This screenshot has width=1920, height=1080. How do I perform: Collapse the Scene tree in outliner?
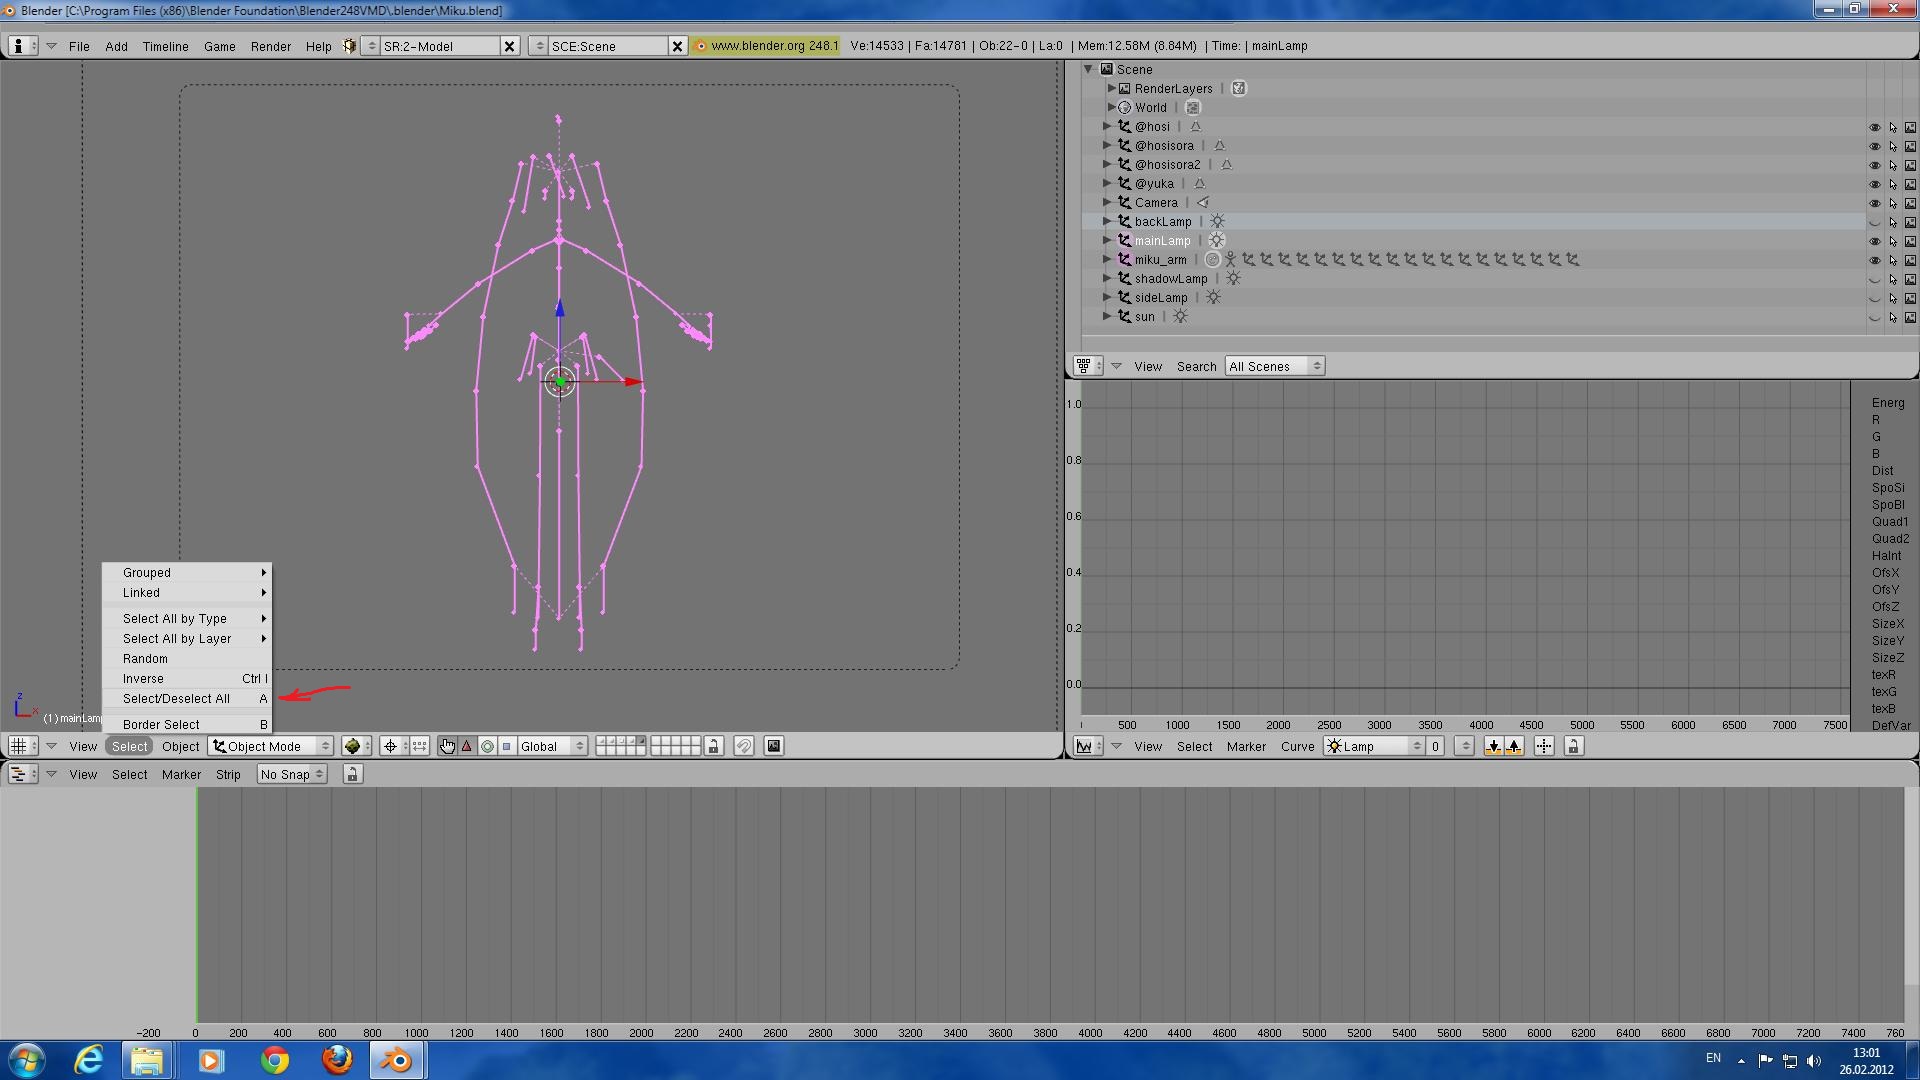tap(1089, 69)
